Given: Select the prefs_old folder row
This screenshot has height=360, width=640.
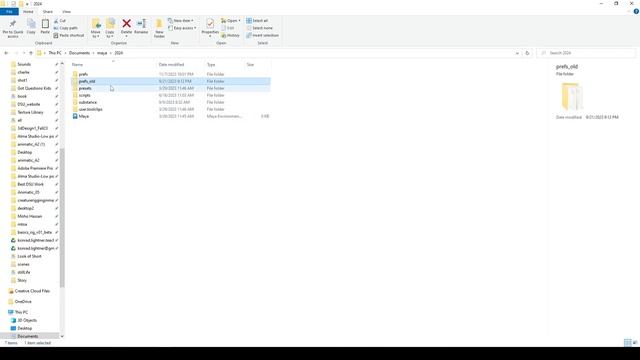Looking at the screenshot, I should tap(171, 81).
